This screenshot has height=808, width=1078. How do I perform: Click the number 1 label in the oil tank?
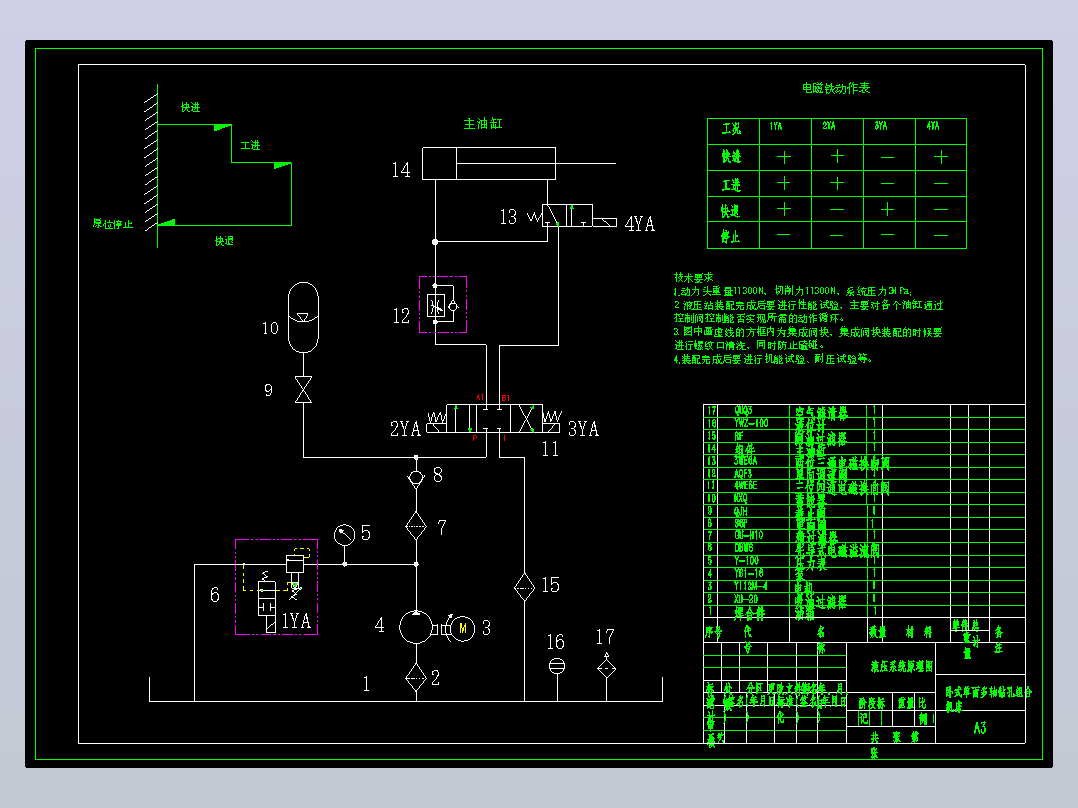coord(366,684)
